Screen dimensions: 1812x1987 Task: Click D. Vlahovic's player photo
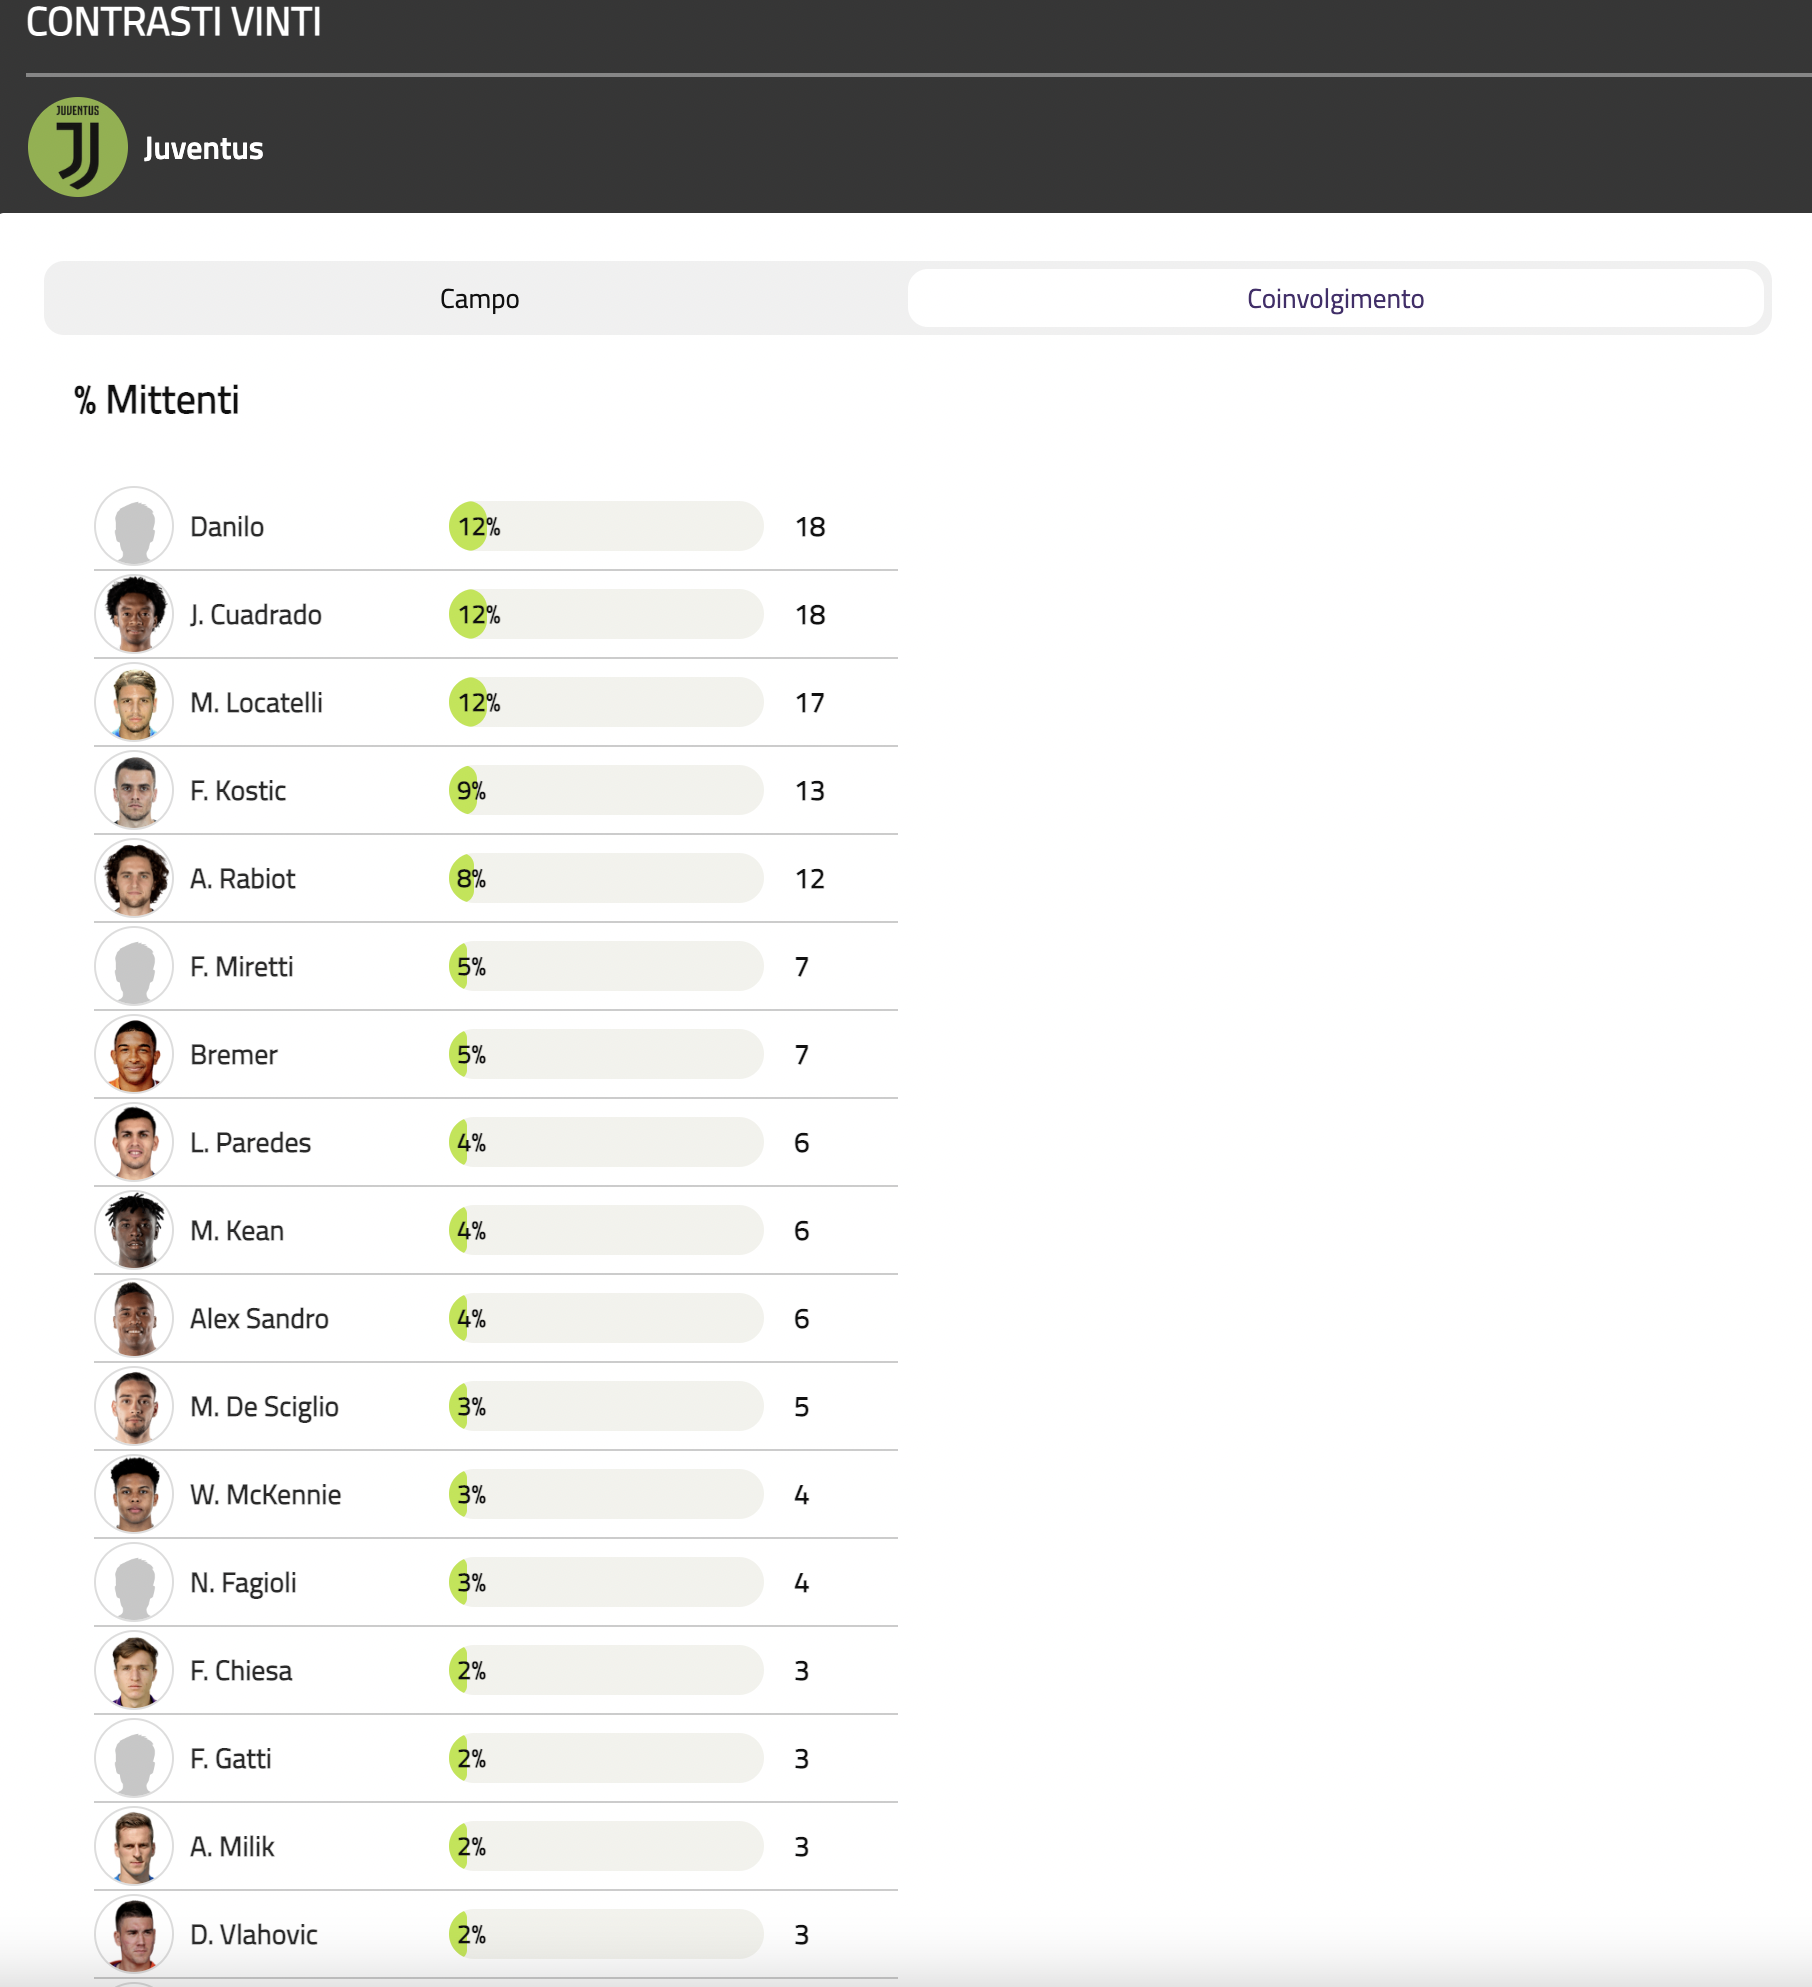click(x=134, y=1935)
